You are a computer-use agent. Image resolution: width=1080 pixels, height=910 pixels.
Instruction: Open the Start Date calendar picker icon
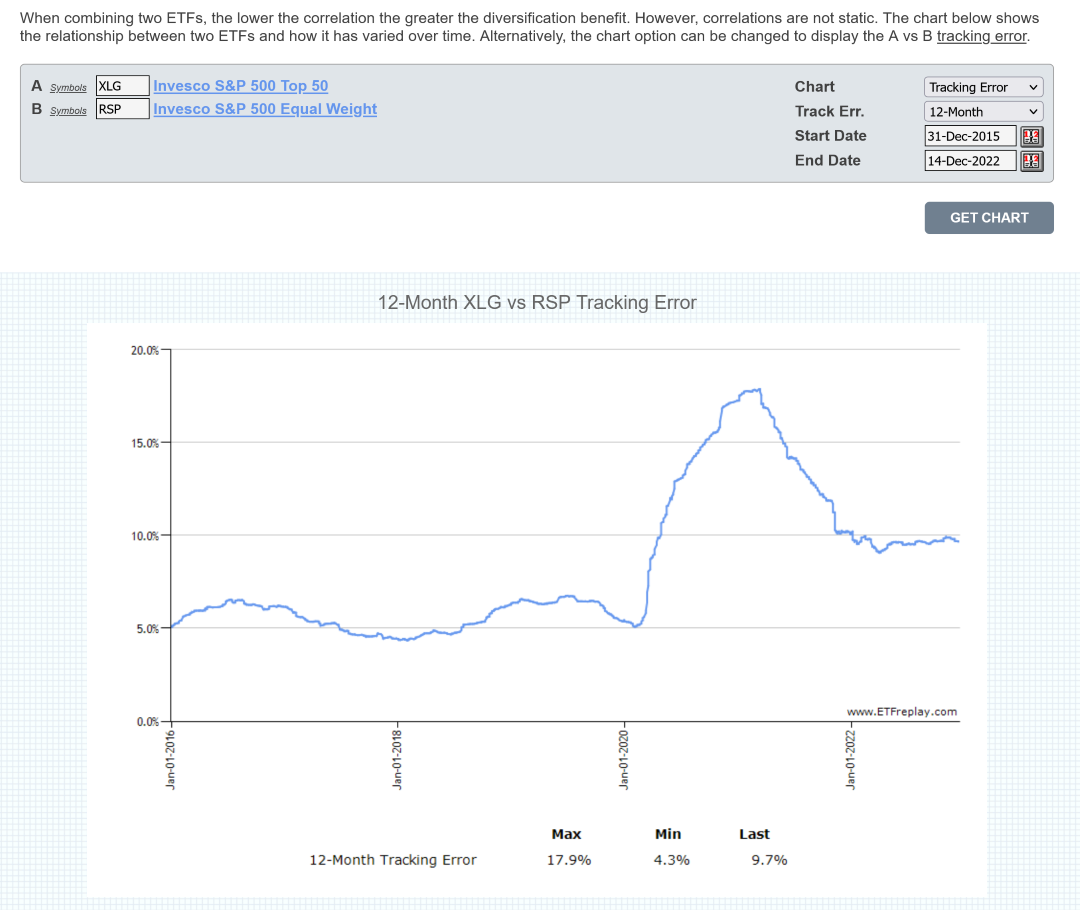[1031, 136]
